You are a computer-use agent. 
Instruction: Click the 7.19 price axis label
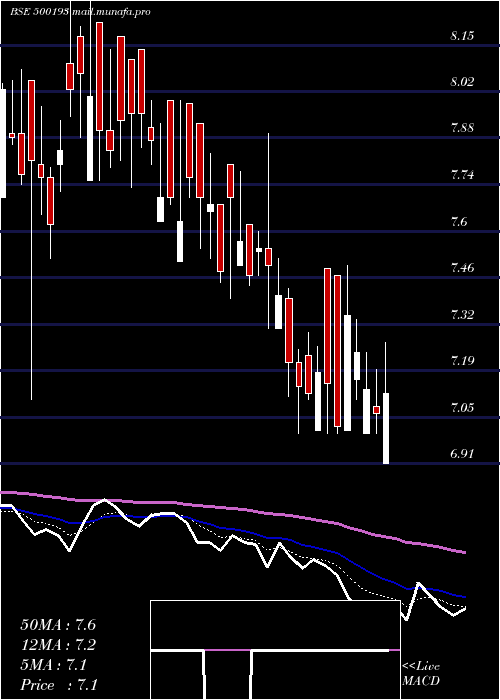point(462,361)
